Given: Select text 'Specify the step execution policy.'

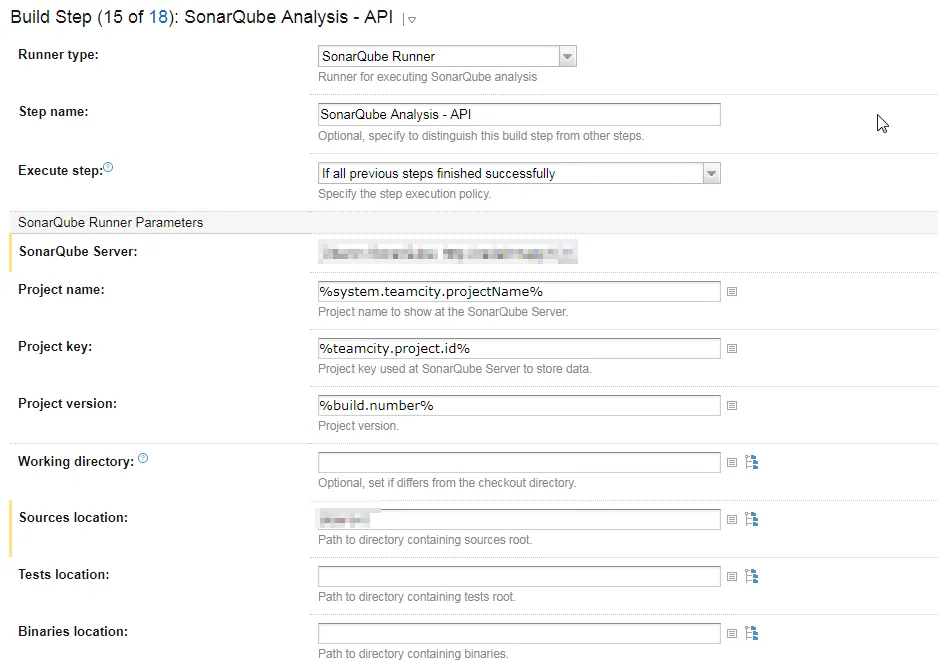Looking at the screenshot, I should [x=404, y=194].
